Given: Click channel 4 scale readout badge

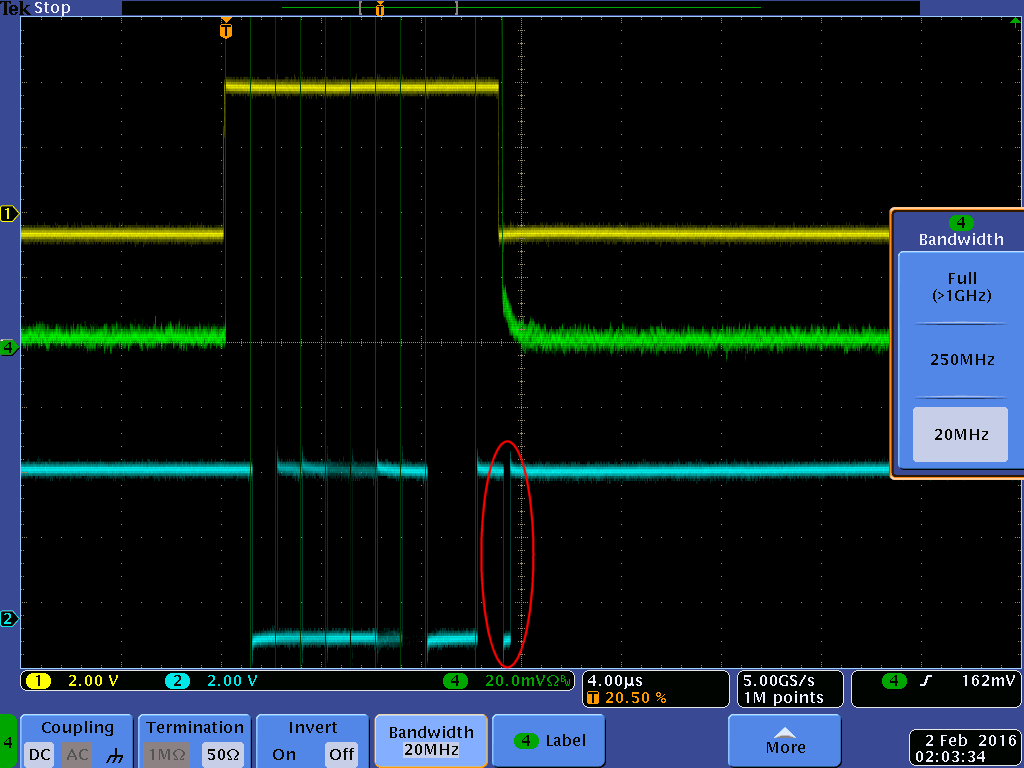Looking at the screenshot, I should [455, 681].
